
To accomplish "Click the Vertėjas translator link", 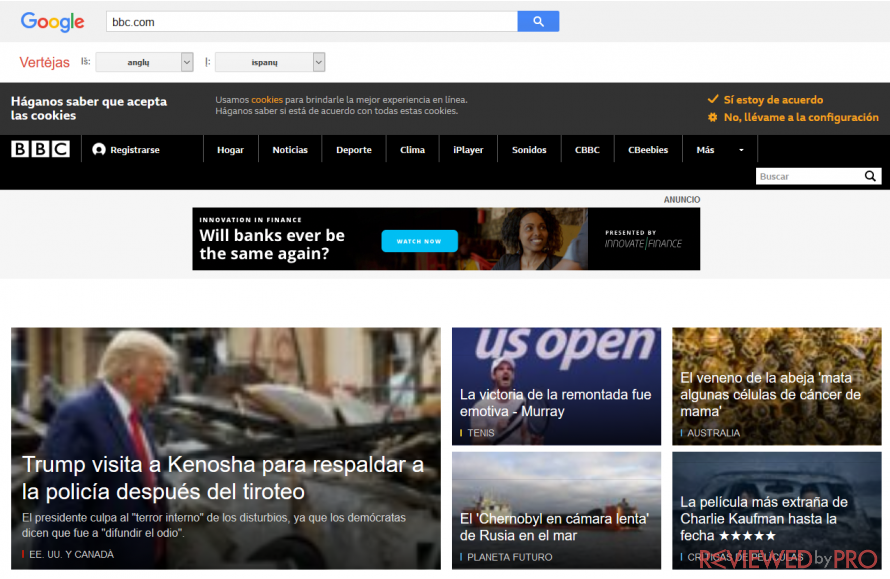I will (44, 62).
